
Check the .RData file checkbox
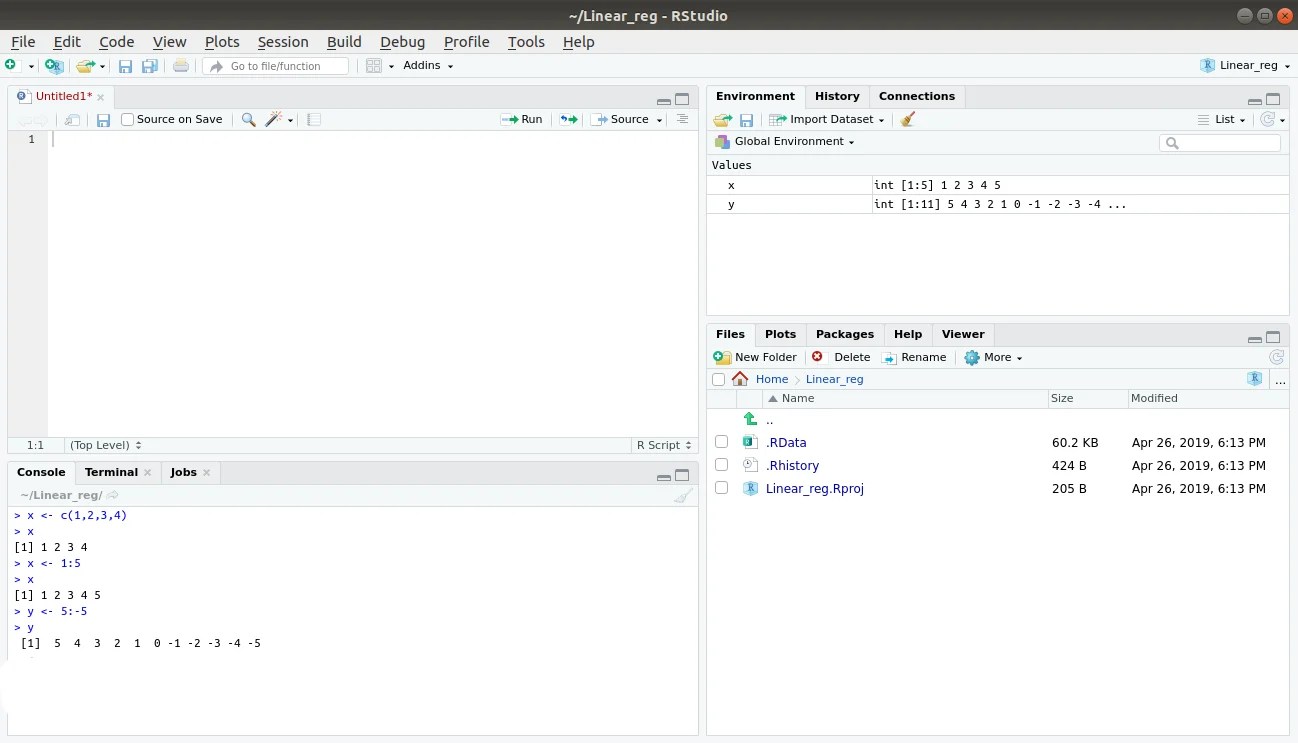721,442
